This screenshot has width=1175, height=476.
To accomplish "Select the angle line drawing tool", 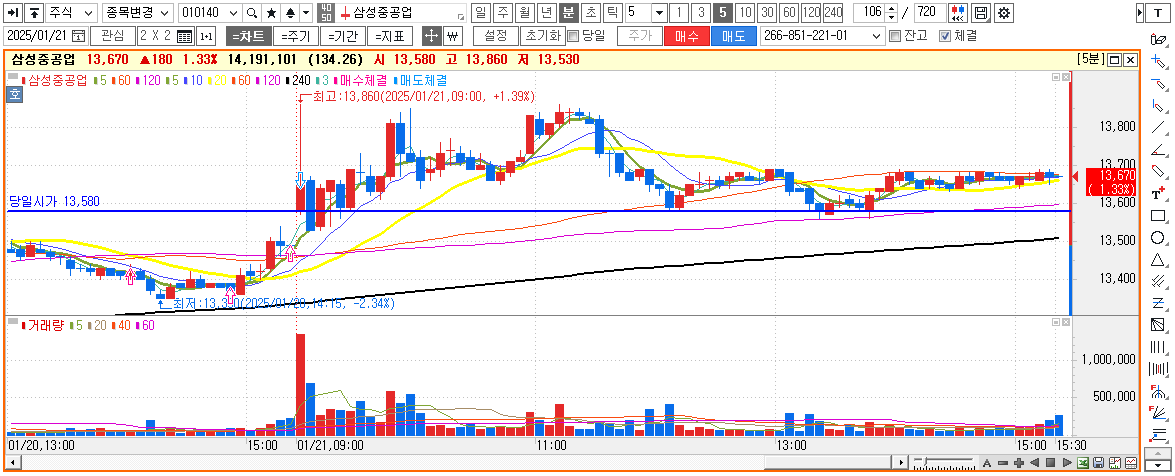I will coord(1159,150).
